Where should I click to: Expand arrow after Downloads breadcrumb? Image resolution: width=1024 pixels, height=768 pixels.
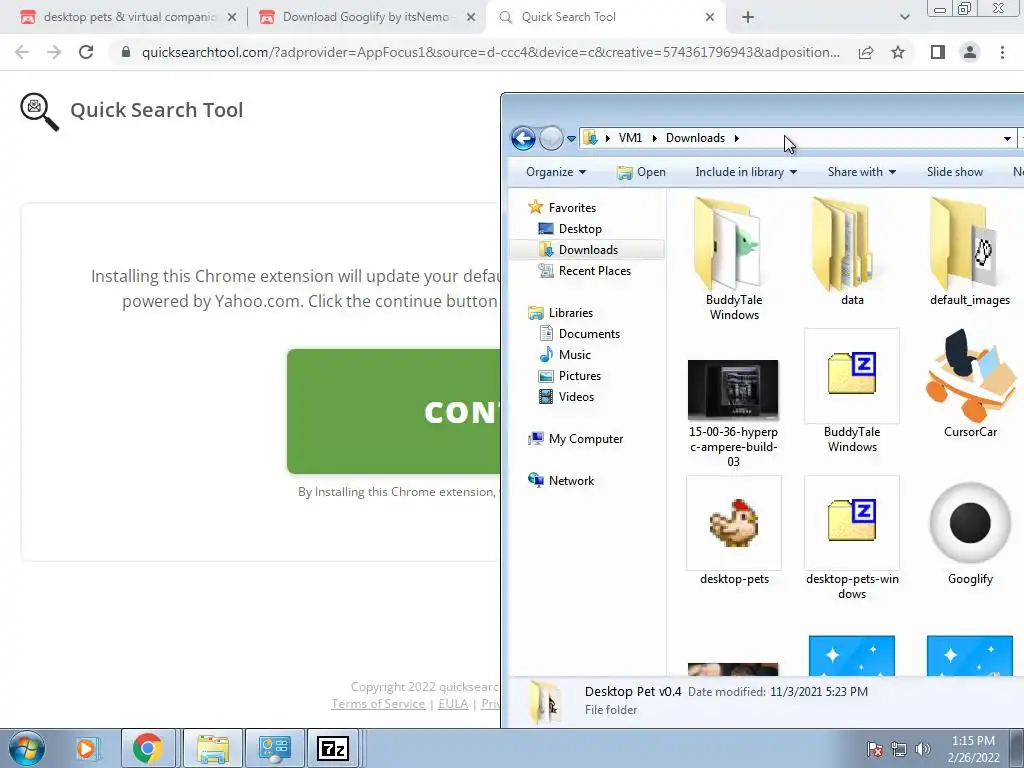[737, 138]
